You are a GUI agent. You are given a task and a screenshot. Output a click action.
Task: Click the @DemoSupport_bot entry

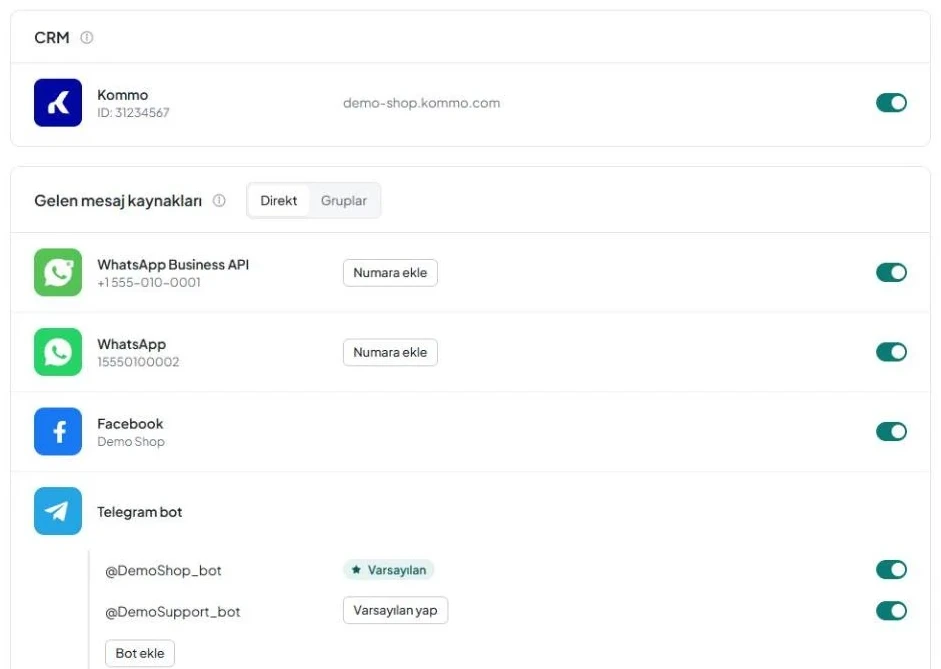[173, 612]
